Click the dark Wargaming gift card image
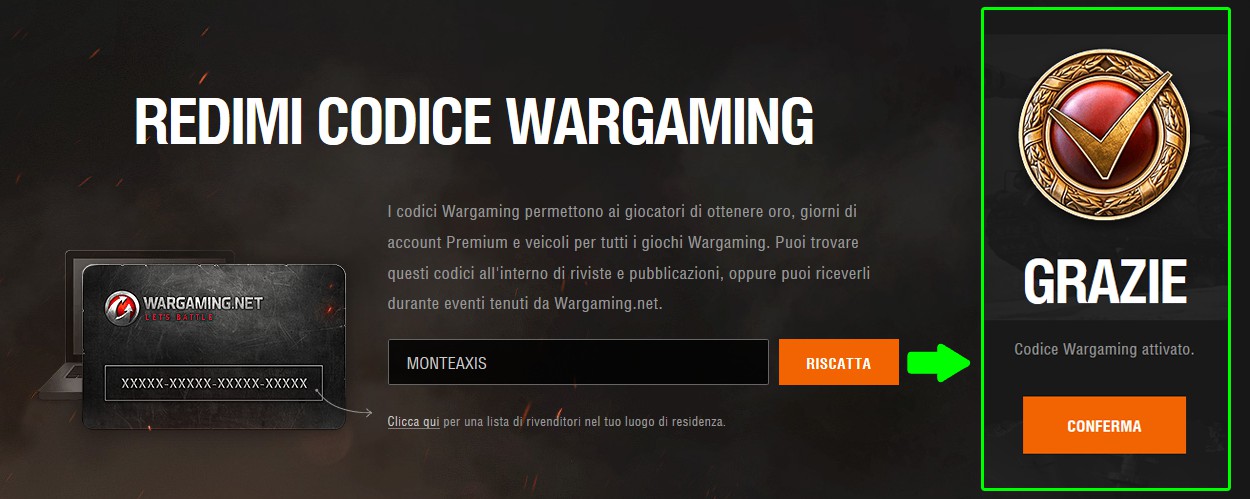 (x=214, y=347)
